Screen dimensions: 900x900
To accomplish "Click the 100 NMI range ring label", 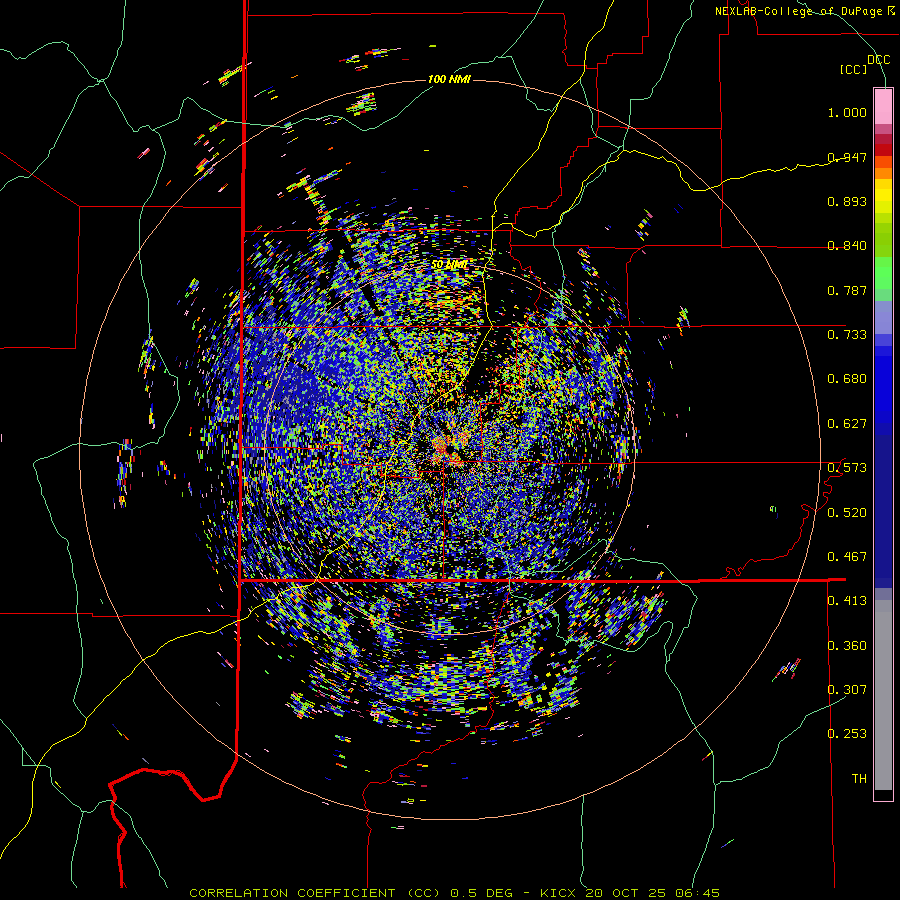I will [x=449, y=79].
